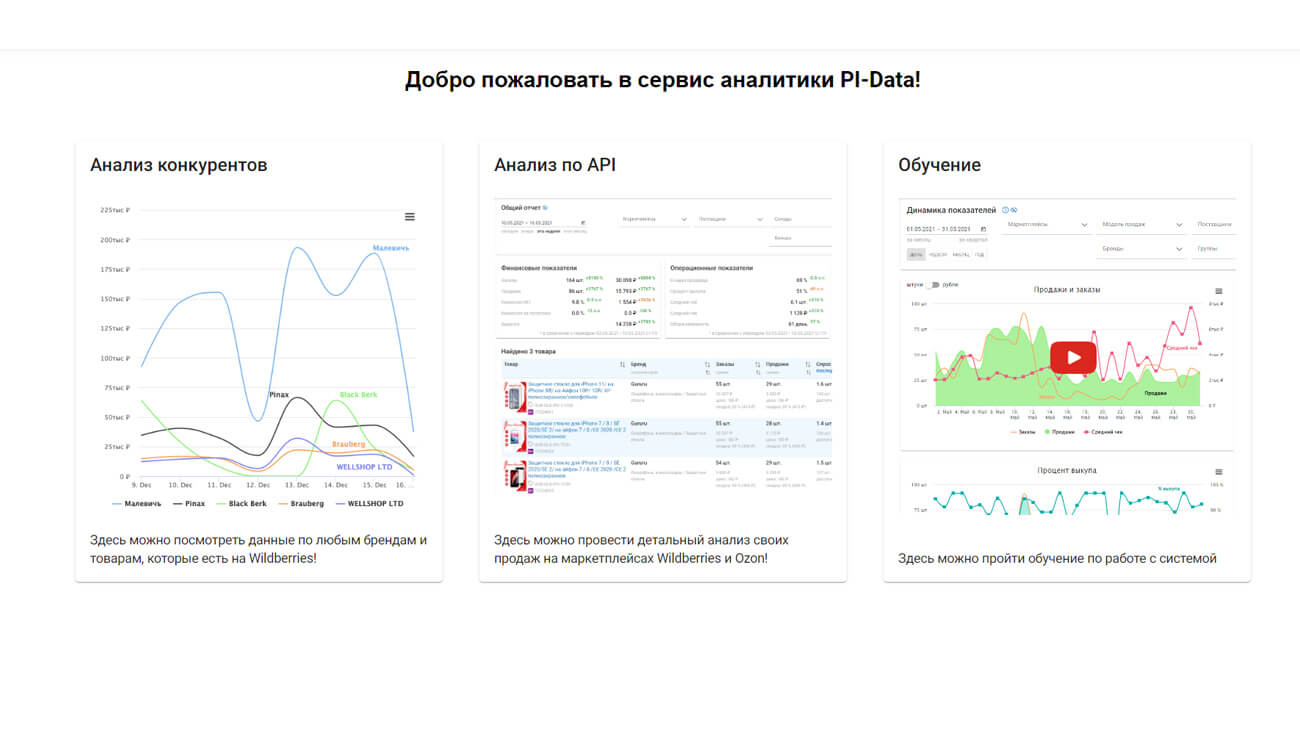The image size is (1300, 731).
Task: Toggle Малевич series in chart legend
Action: pos(136,504)
